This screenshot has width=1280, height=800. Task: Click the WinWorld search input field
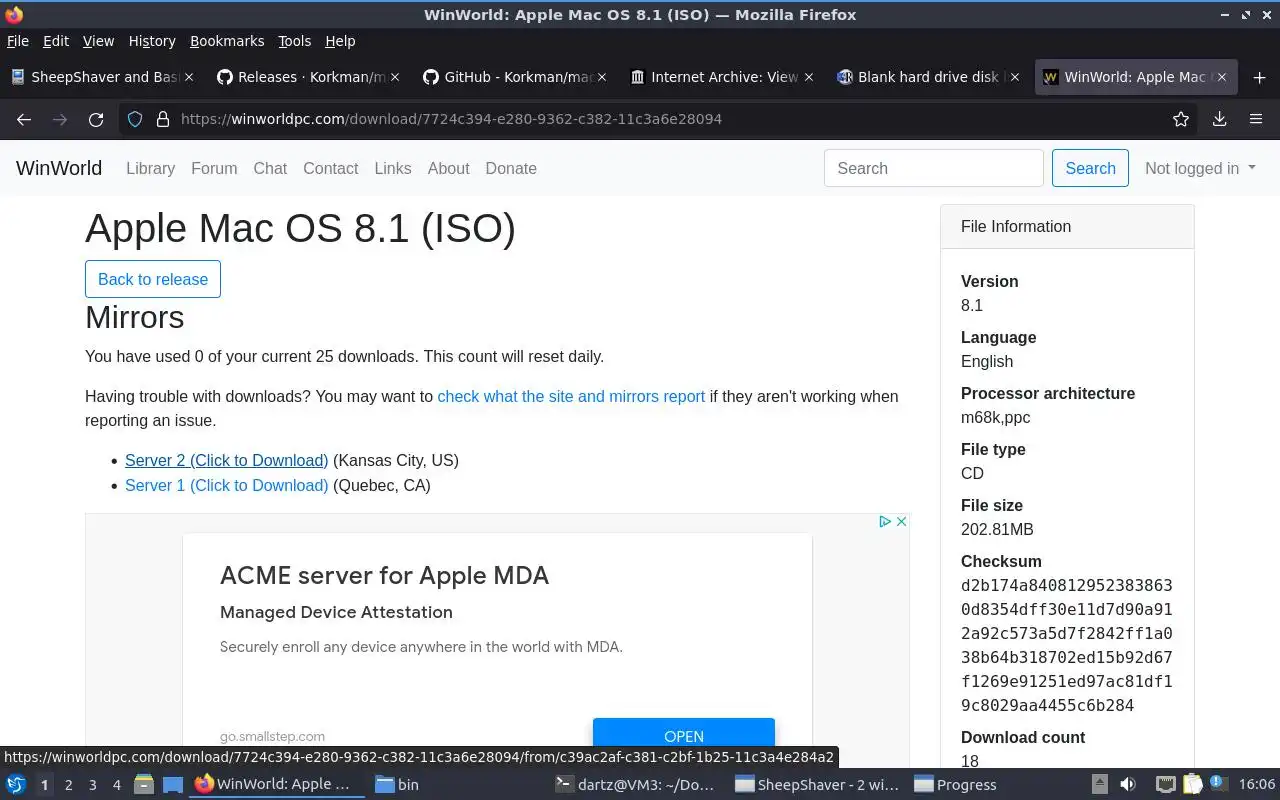coord(933,168)
